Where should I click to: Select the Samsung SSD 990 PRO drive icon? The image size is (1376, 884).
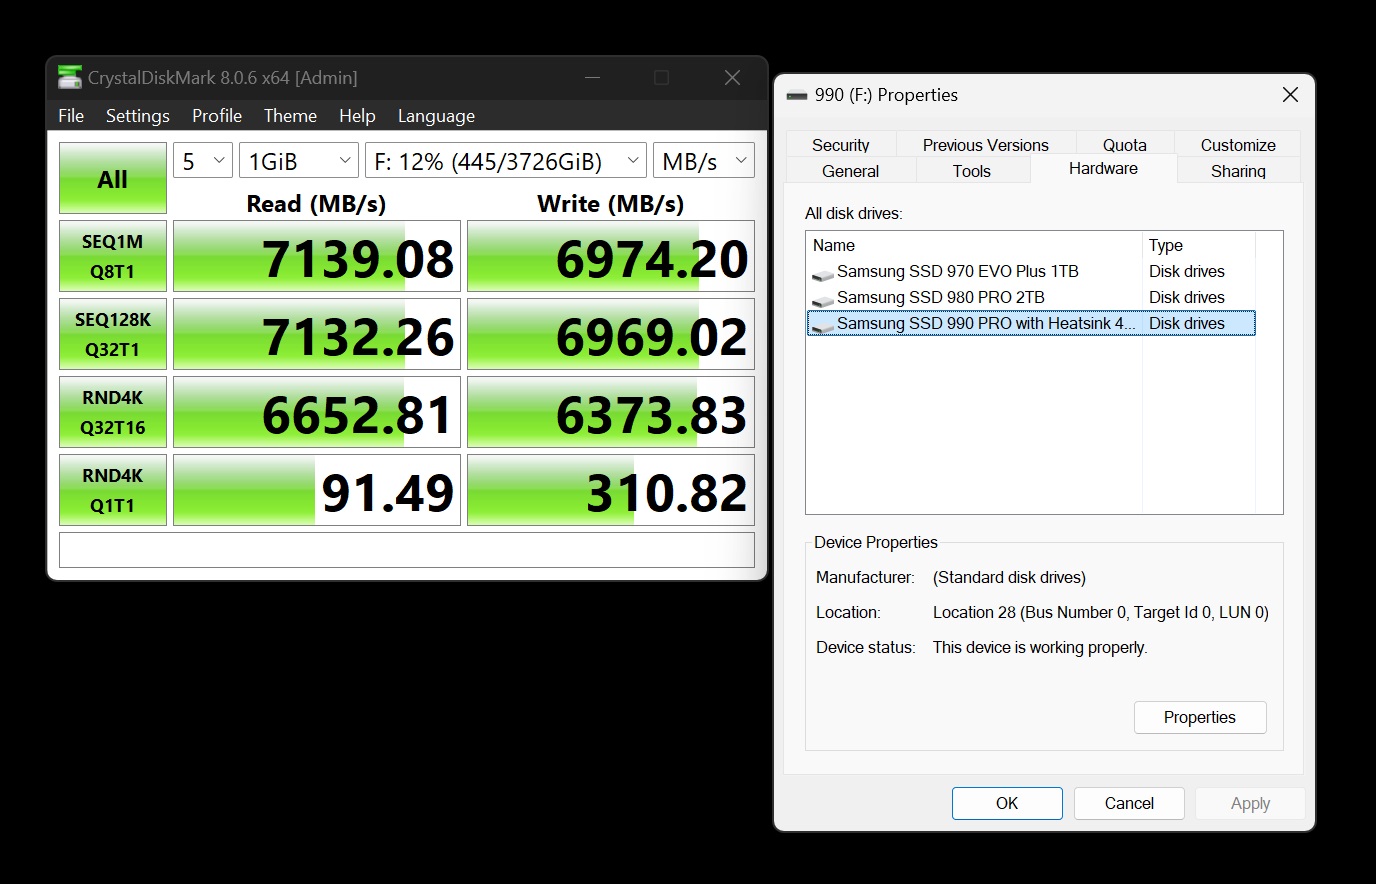click(823, 325)
